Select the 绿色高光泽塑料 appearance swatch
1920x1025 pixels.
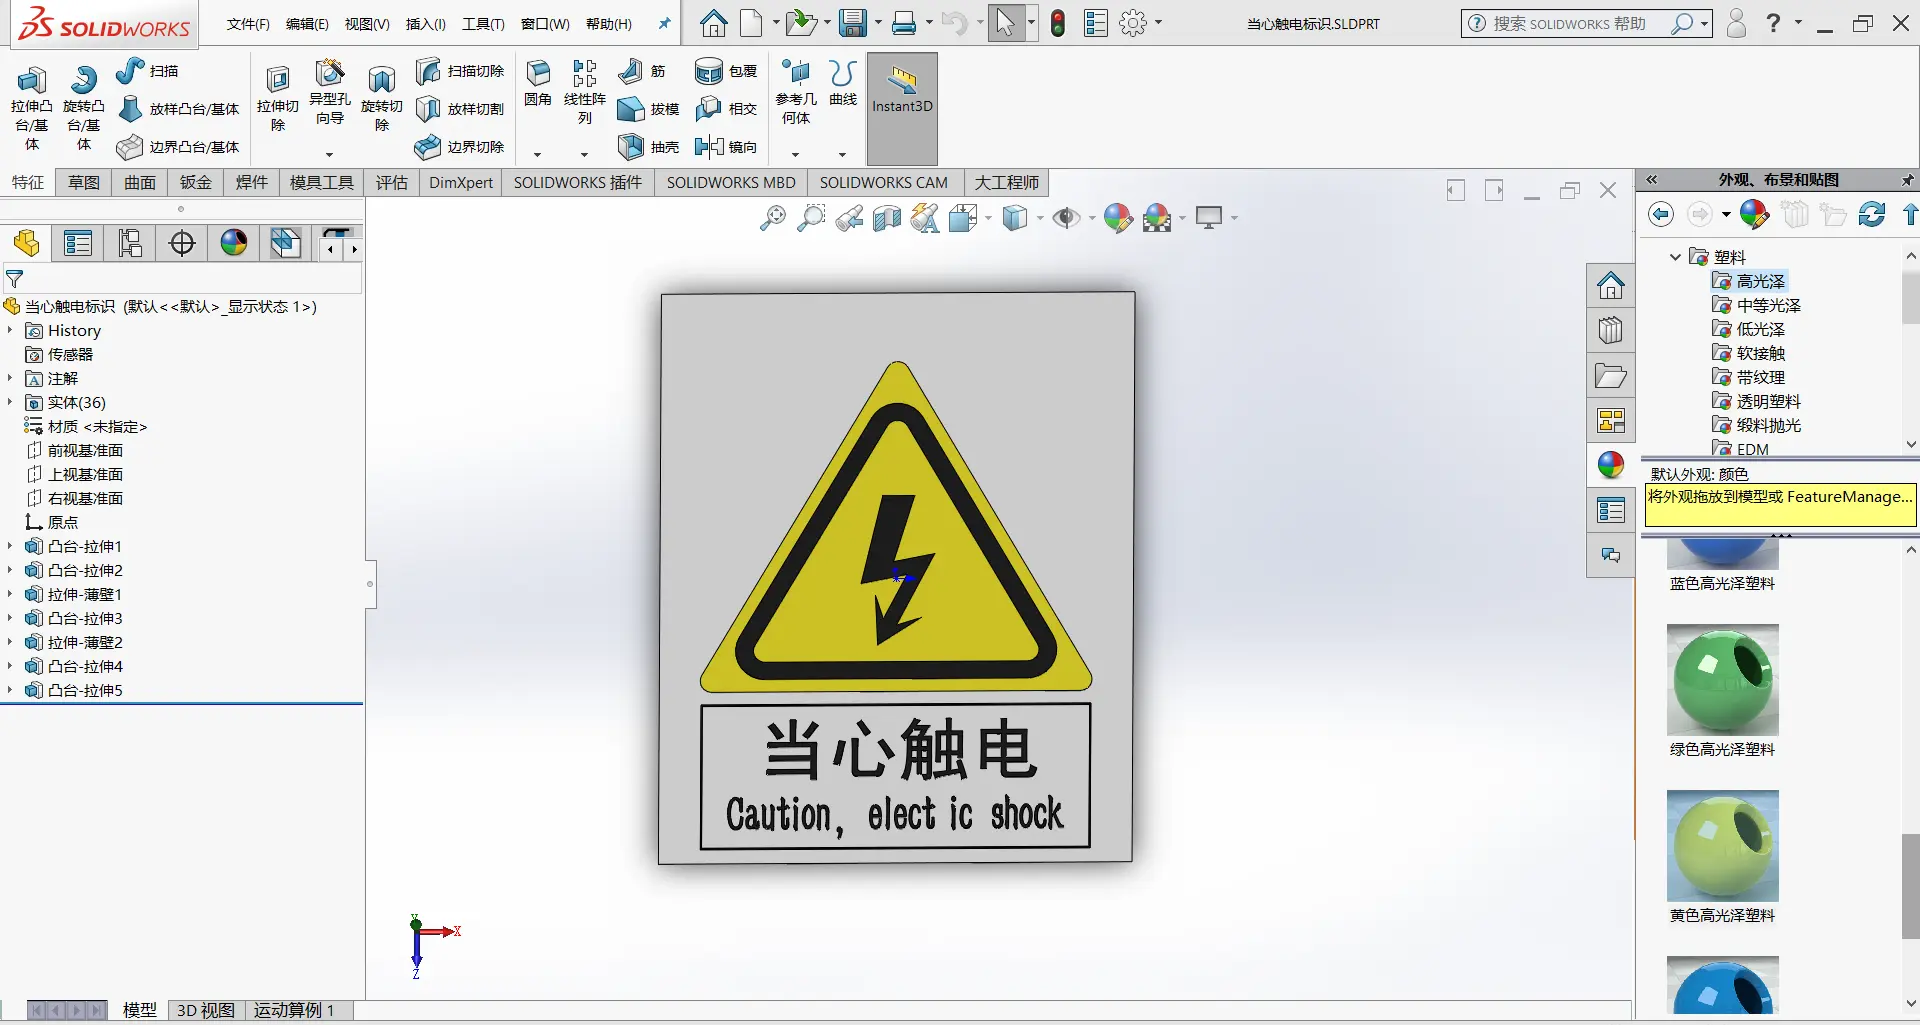coord(1722,680)
